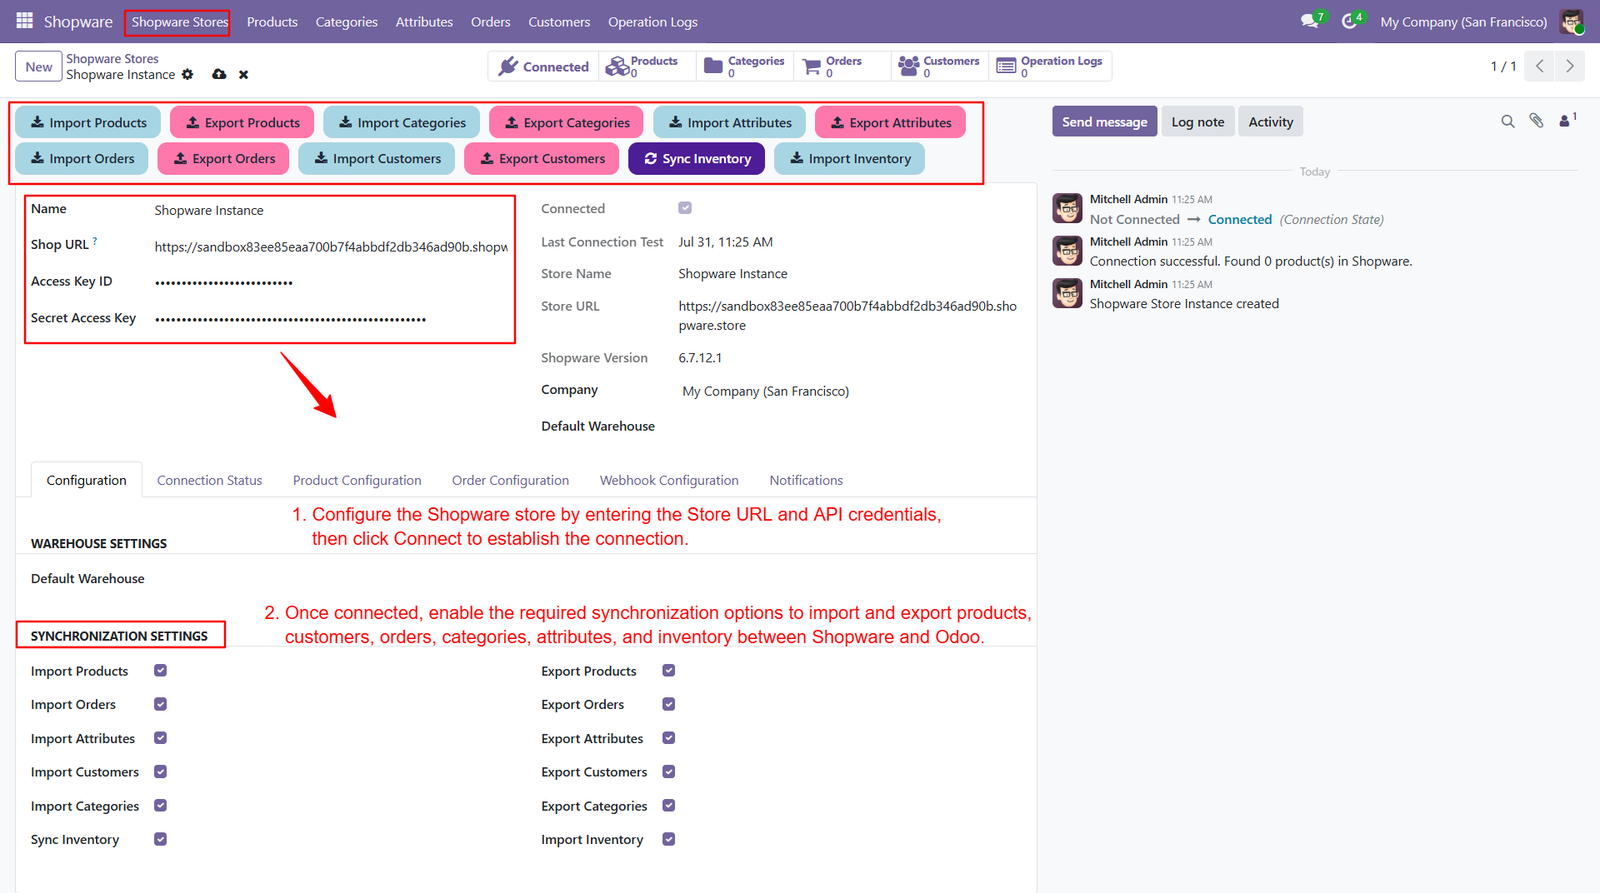Open the Company dropdown field

[x=850, y=391]
